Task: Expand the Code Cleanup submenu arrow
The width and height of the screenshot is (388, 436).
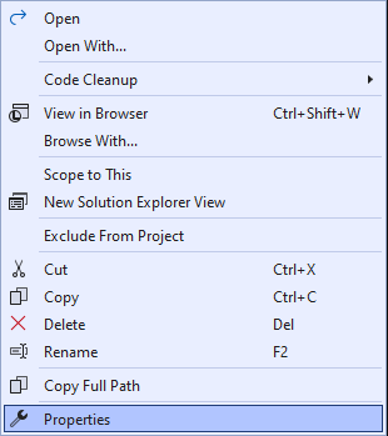Action: click(370, 80)
